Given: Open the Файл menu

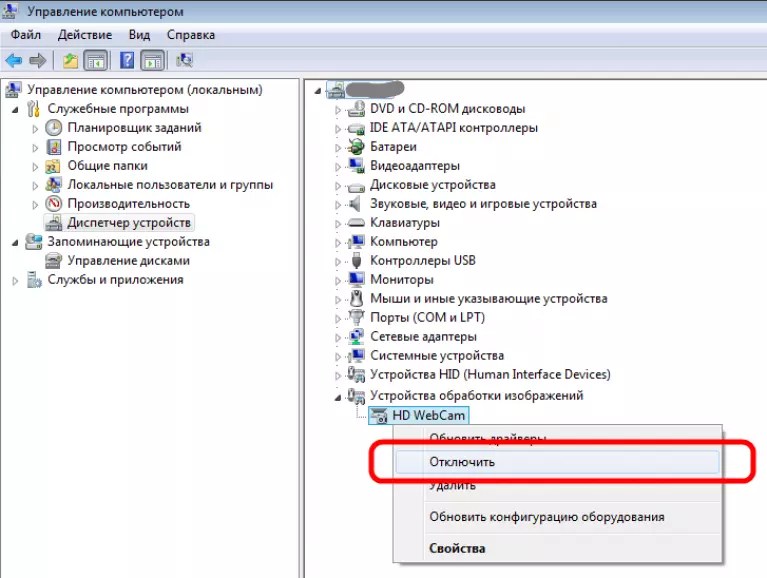Looking at the screenshot, I should [26, 35].
